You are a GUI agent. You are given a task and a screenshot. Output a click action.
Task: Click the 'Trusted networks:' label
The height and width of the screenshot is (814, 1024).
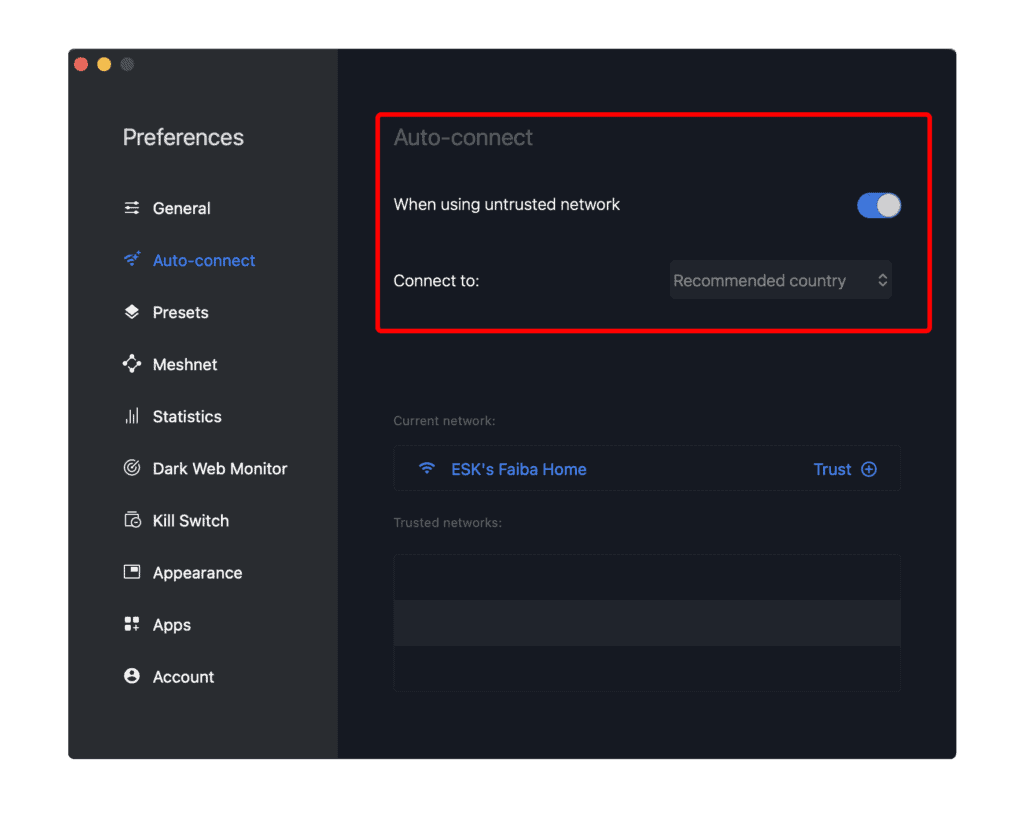click(x=447, y=523)
